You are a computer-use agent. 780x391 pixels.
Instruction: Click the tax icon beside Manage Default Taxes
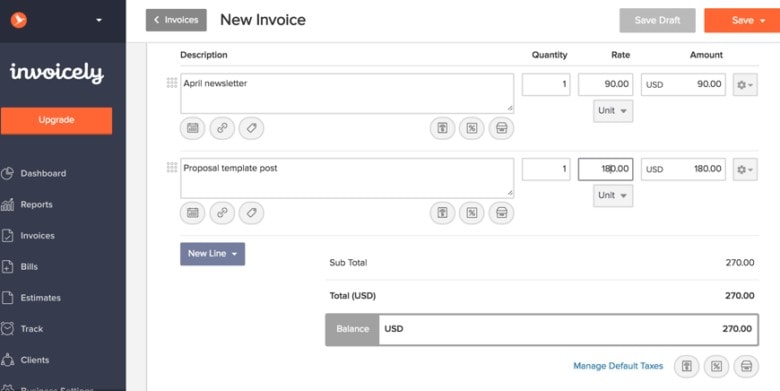tap(686, 367)
